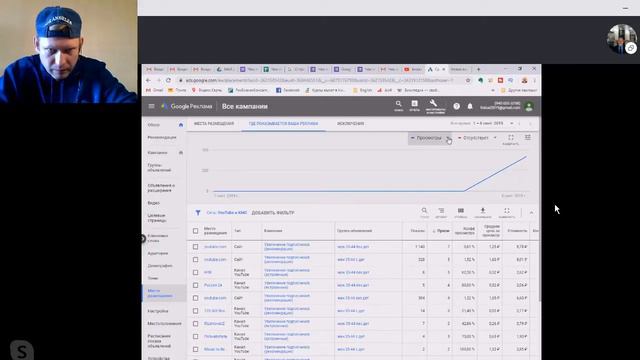The width and height of the screenshot is (640, 360).
Task: Open the second chart metric dropdown
Action: point(477,138)
